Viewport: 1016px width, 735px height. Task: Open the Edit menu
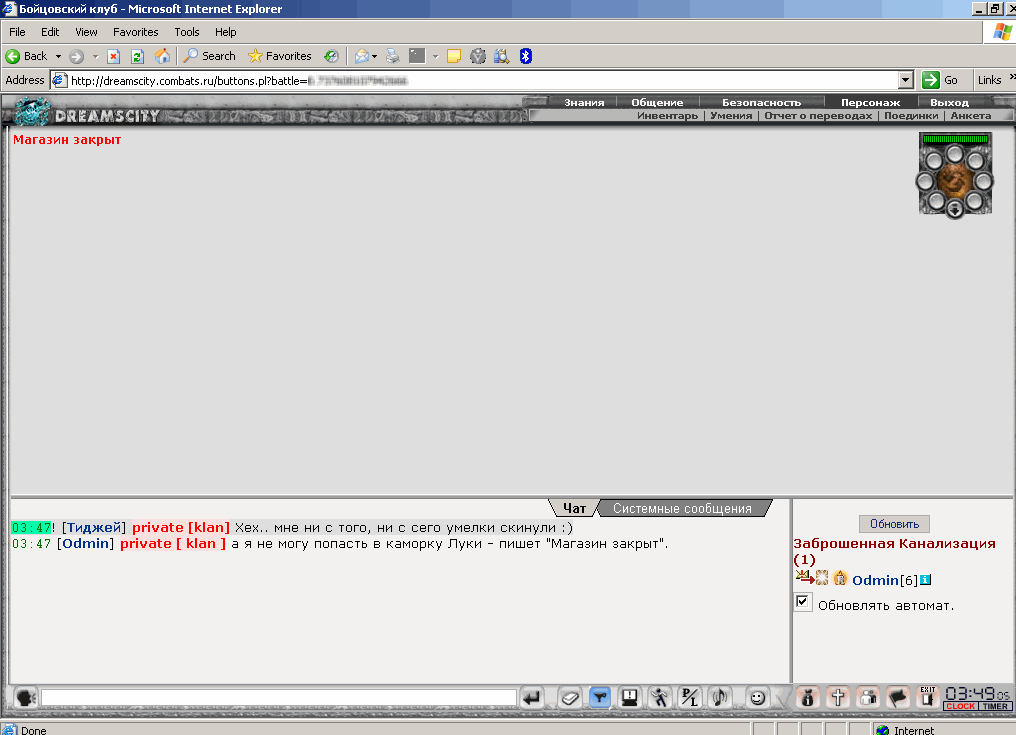pyautogui.click(x=50, y=32)
